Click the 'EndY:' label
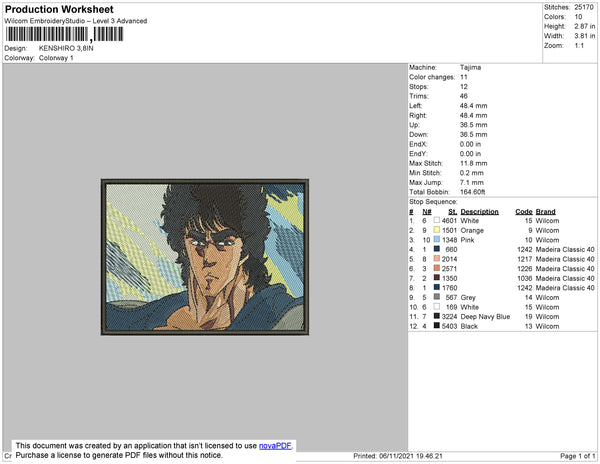600x464 pixels. tap(418, 154)
